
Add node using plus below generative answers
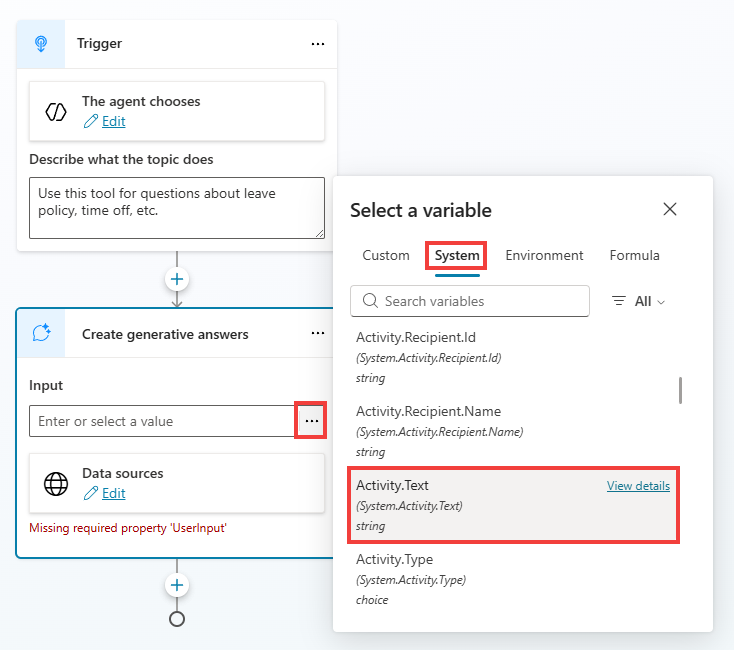coord(177,585)
